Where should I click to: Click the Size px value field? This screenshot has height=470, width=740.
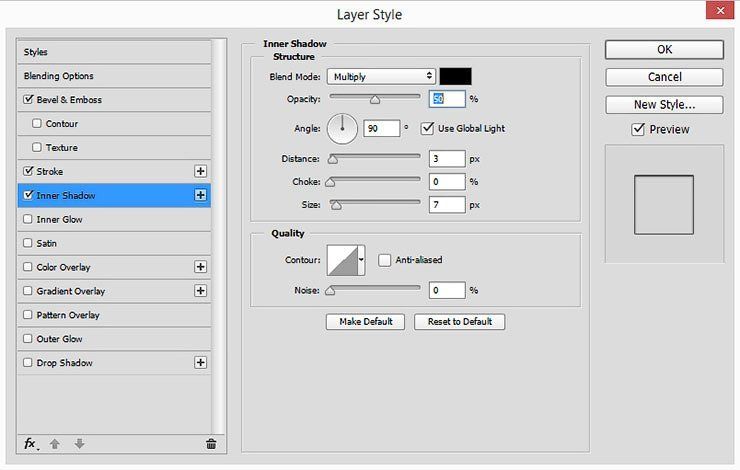(x=447, y=205)
